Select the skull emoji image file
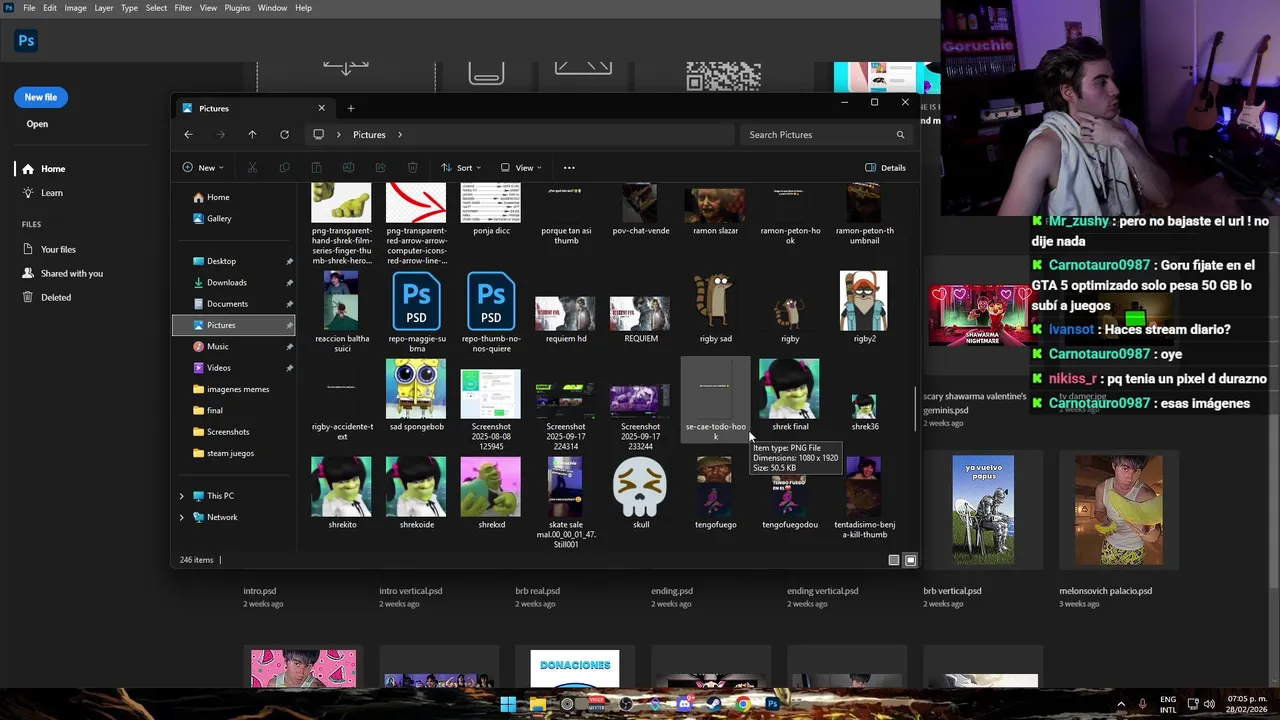The width and height of the screenshot is (1280, 720). pyautogui.click(x=640, y=493)
